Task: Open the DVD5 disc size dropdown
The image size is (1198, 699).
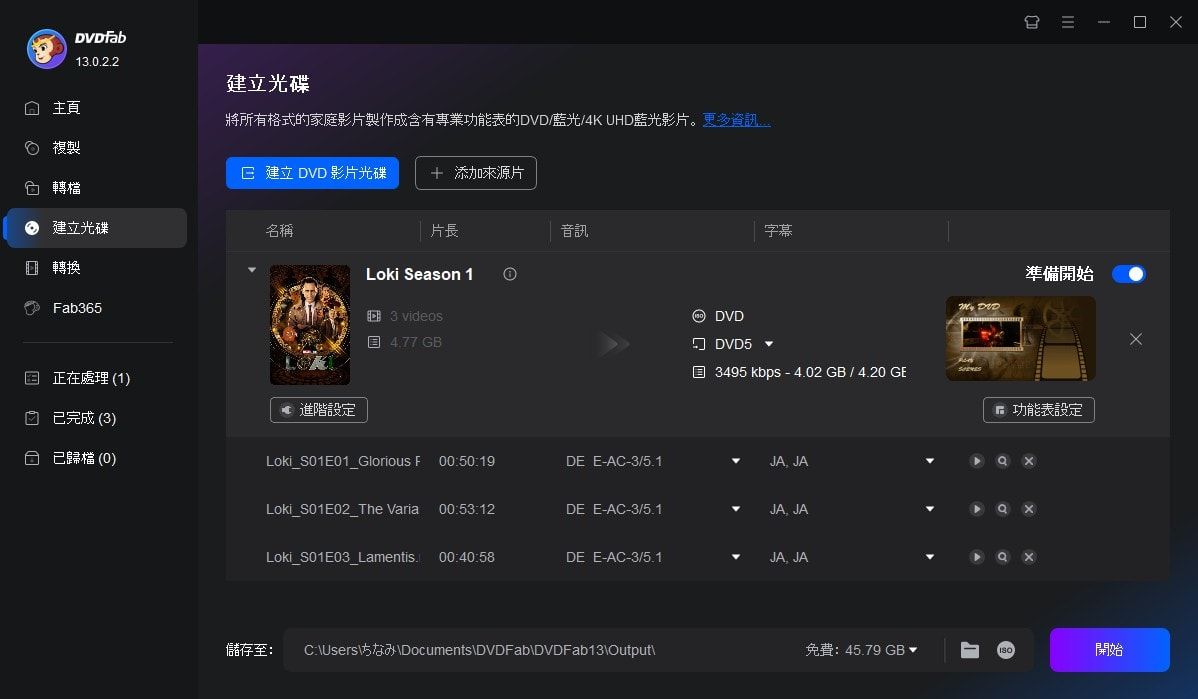Action: click(x=769, y=344)
